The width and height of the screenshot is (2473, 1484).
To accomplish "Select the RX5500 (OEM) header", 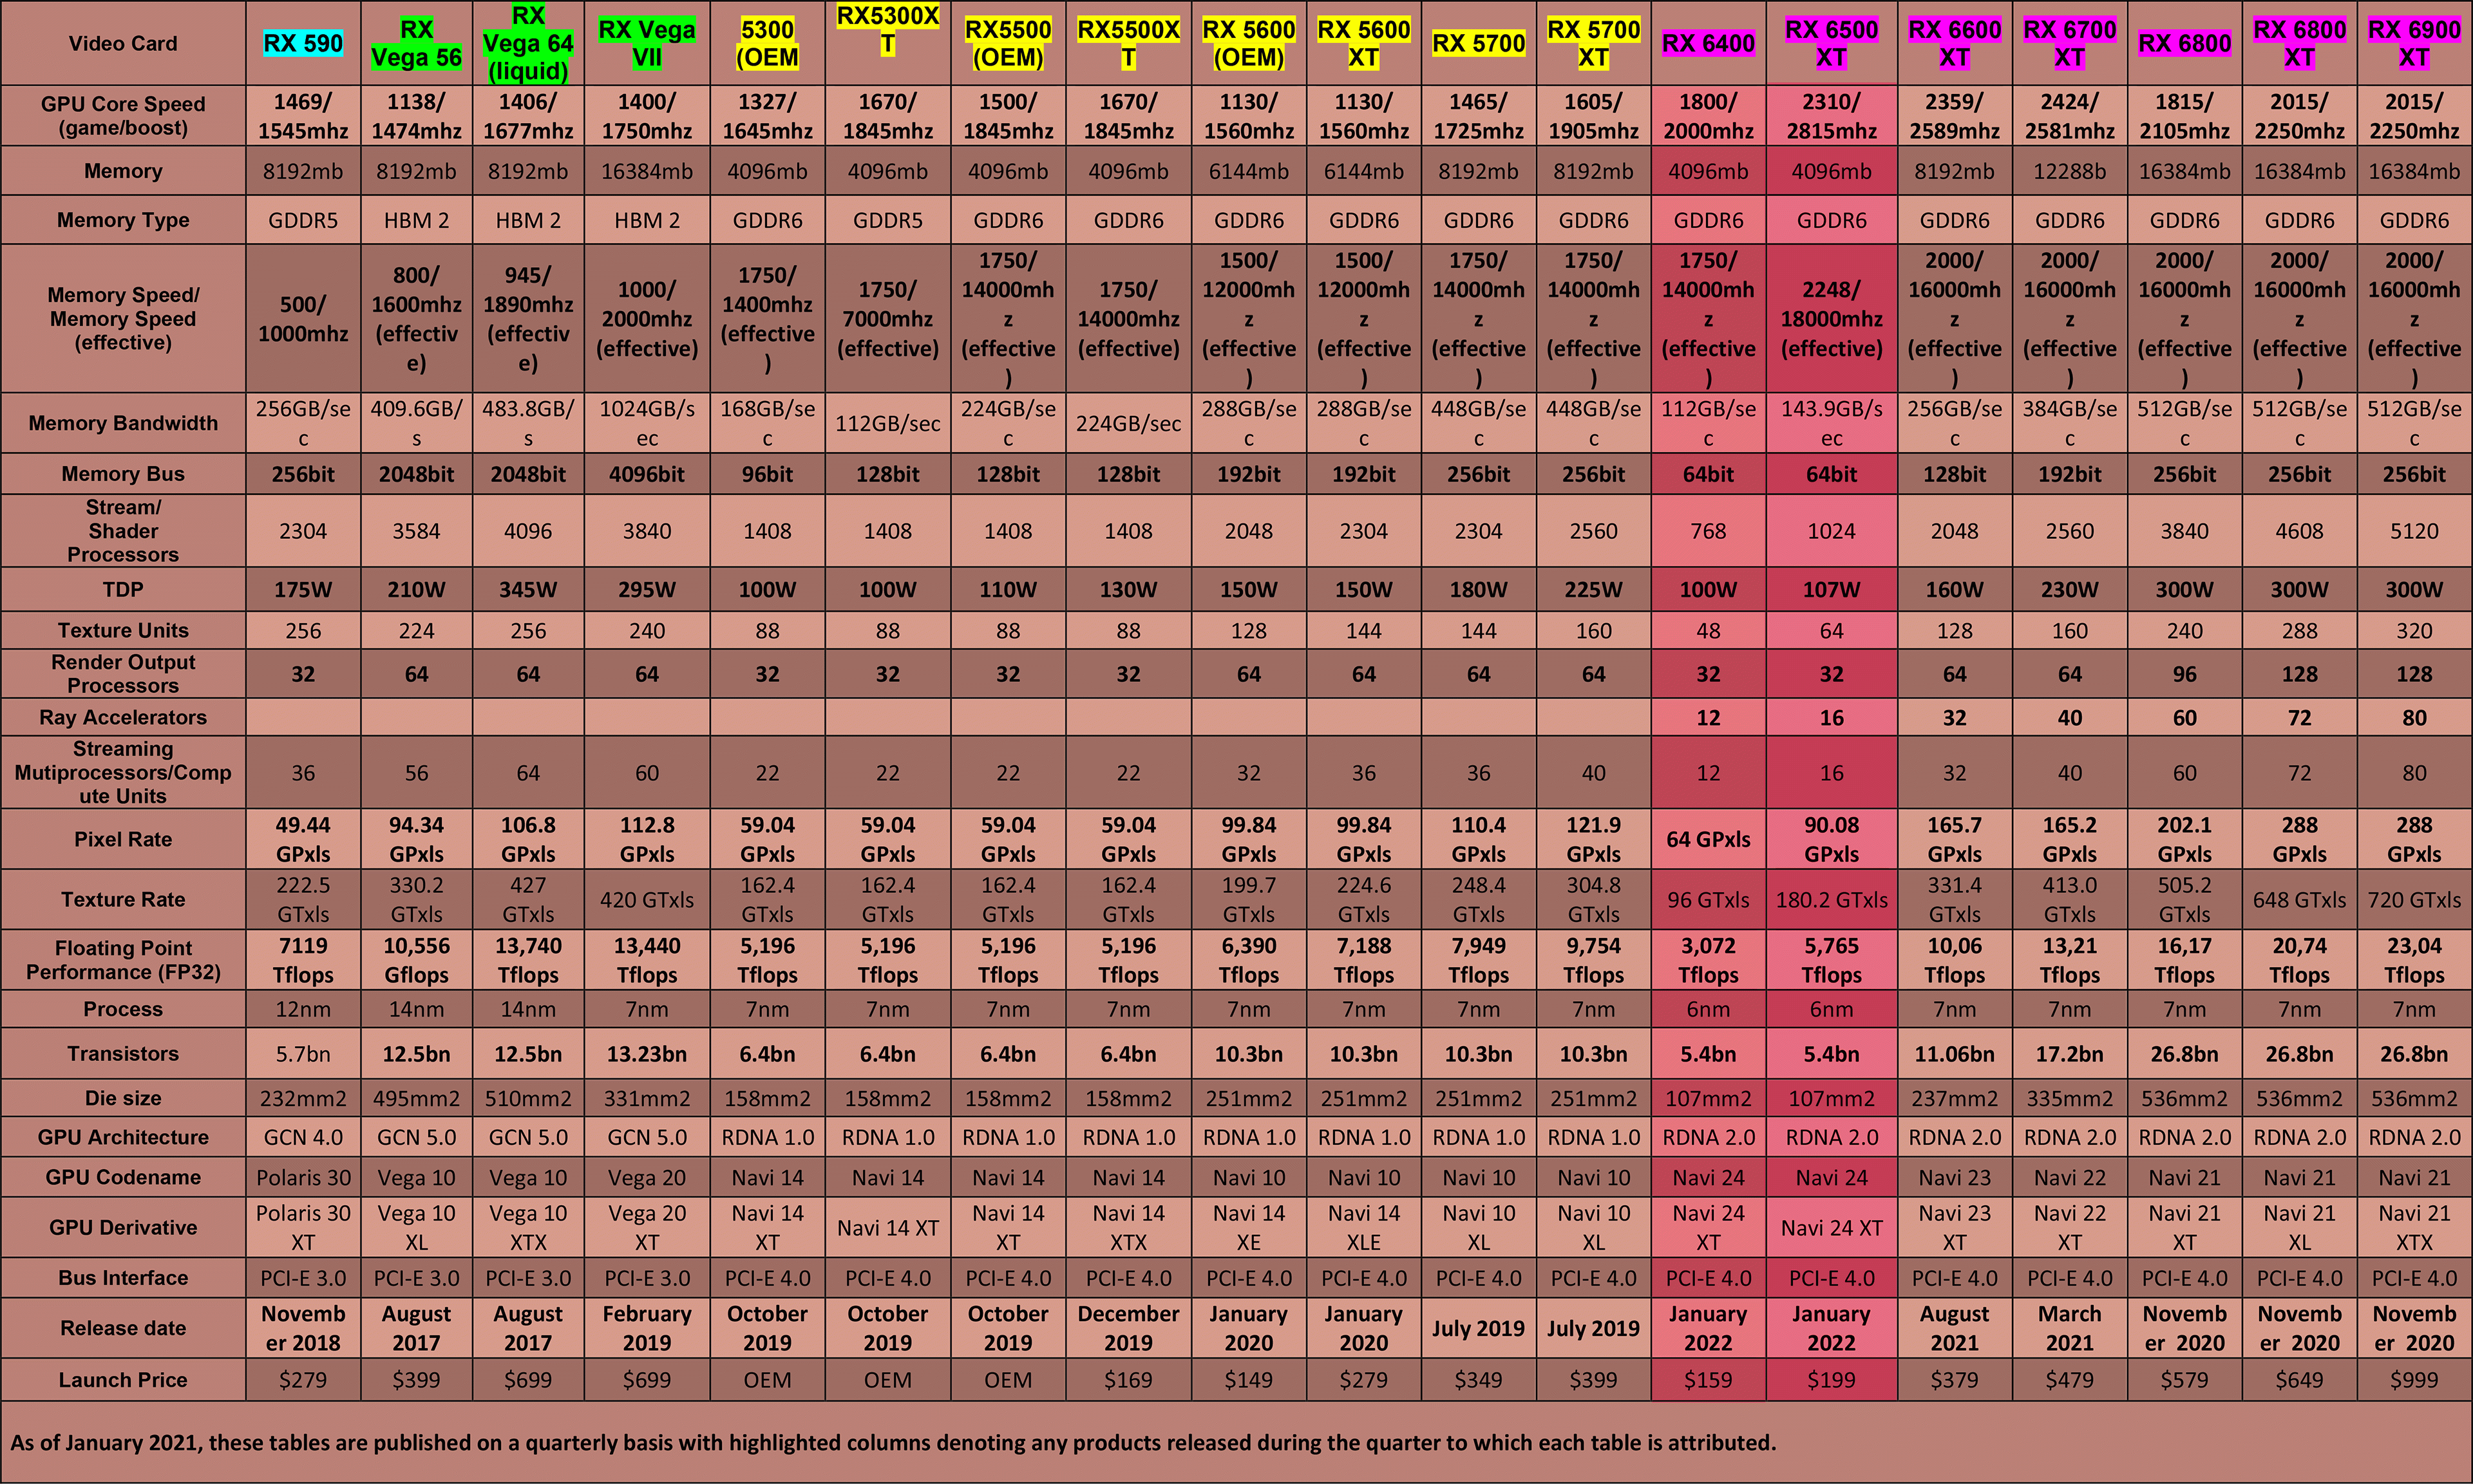I will point(1008,43).
